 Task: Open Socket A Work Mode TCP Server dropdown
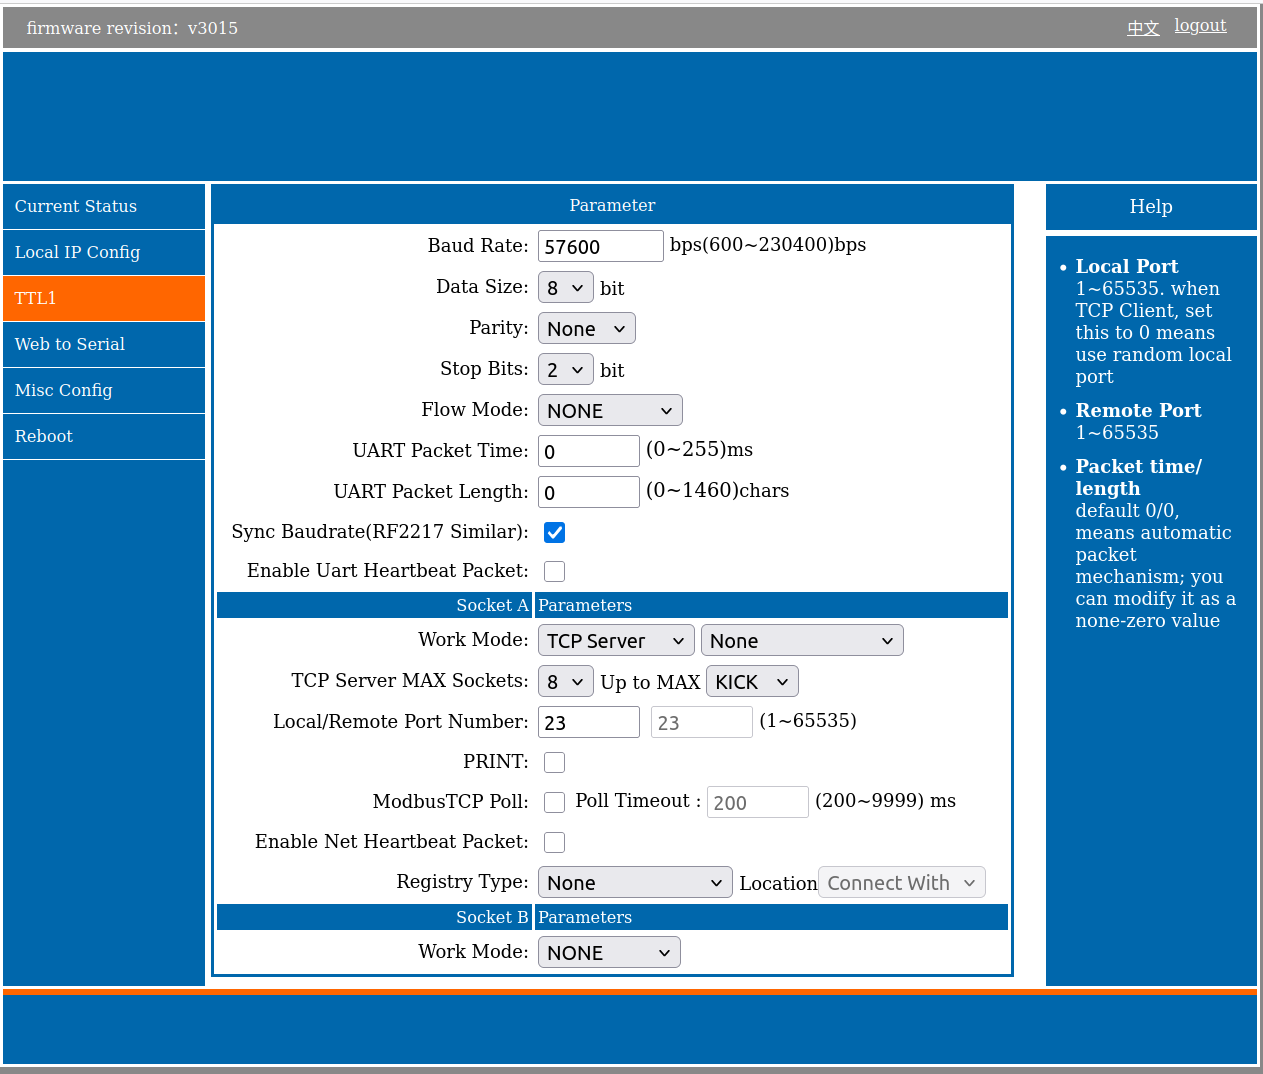pos(615,641)
